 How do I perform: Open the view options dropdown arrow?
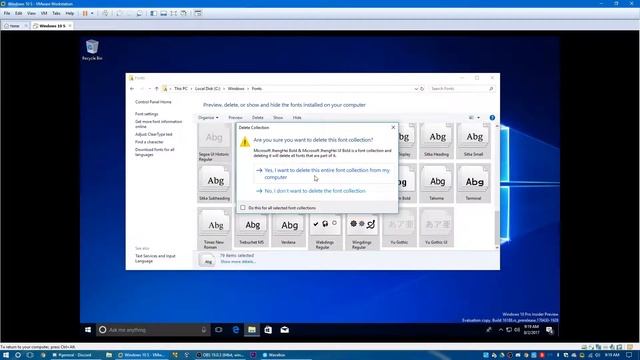point(478,118)
